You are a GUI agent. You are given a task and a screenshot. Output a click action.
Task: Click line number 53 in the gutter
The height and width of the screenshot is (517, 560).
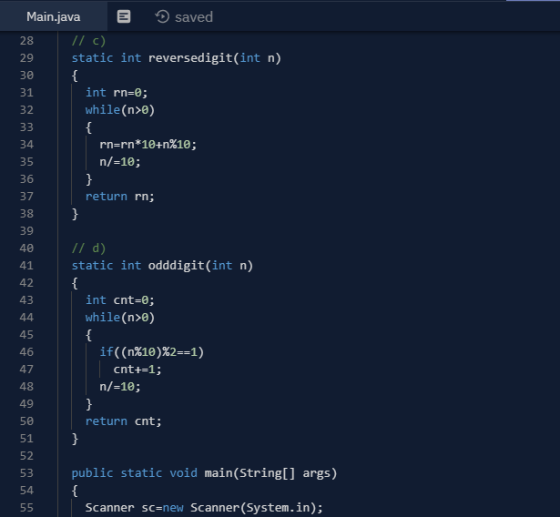point(27,473)
